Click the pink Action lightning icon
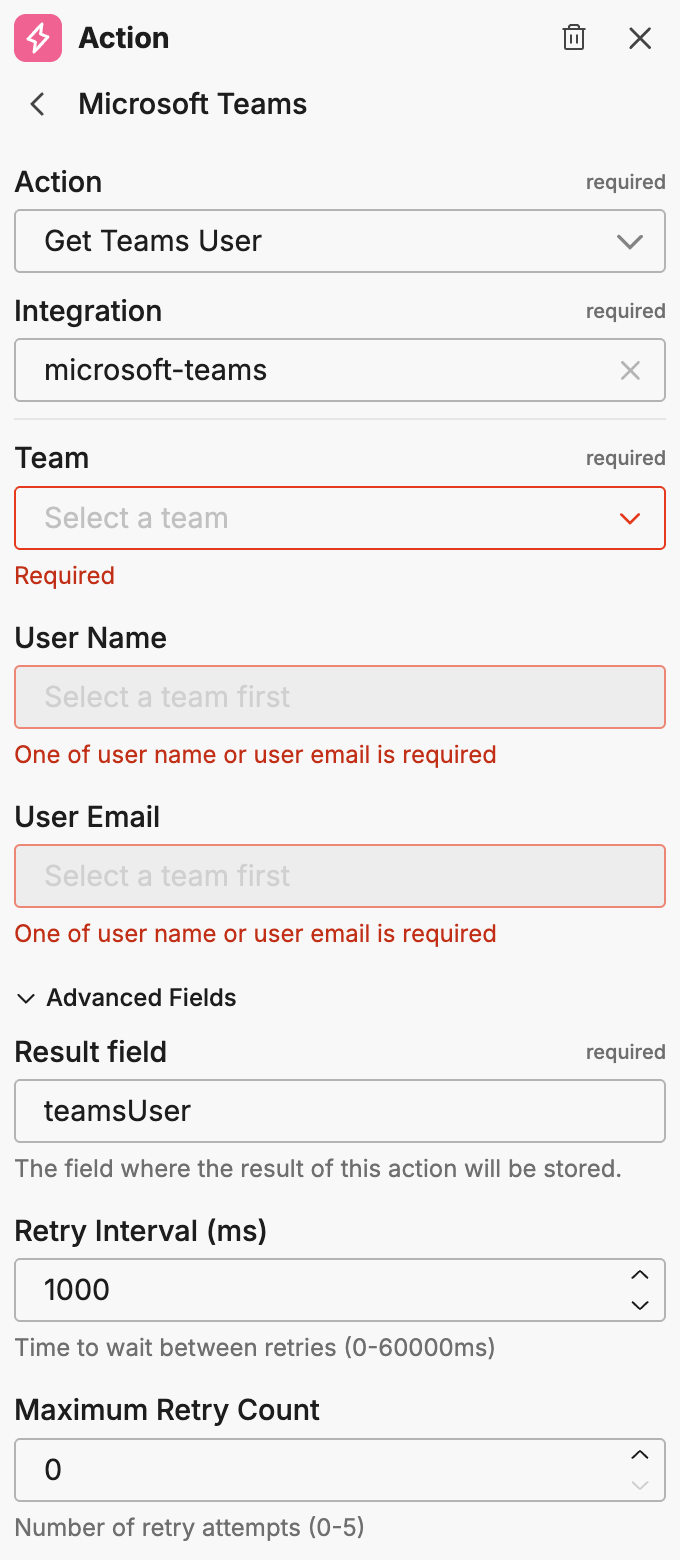Screen dimensions: 680x1560 pyautogui.click(x=36, y=38)
